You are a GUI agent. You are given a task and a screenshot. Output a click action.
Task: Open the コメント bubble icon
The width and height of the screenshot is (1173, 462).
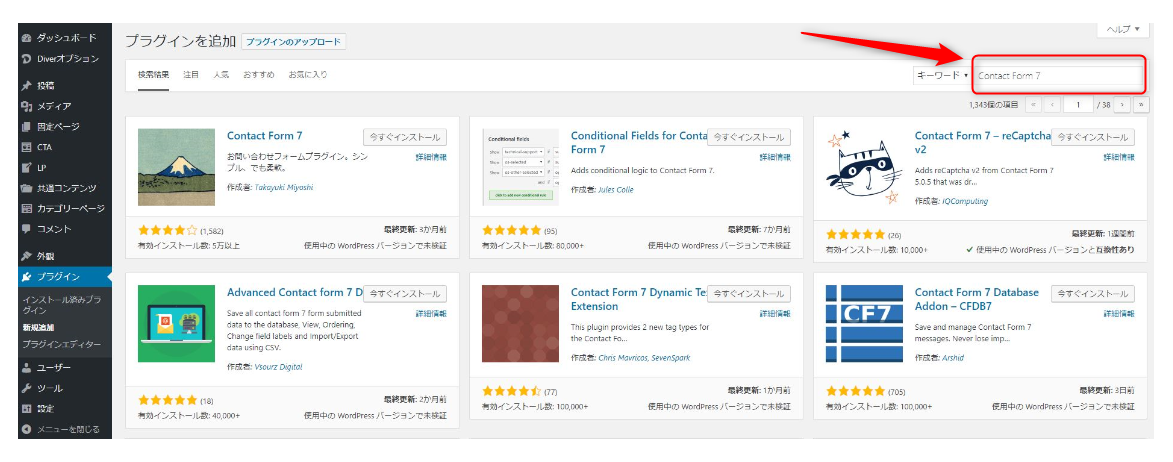tap(26, 229)
